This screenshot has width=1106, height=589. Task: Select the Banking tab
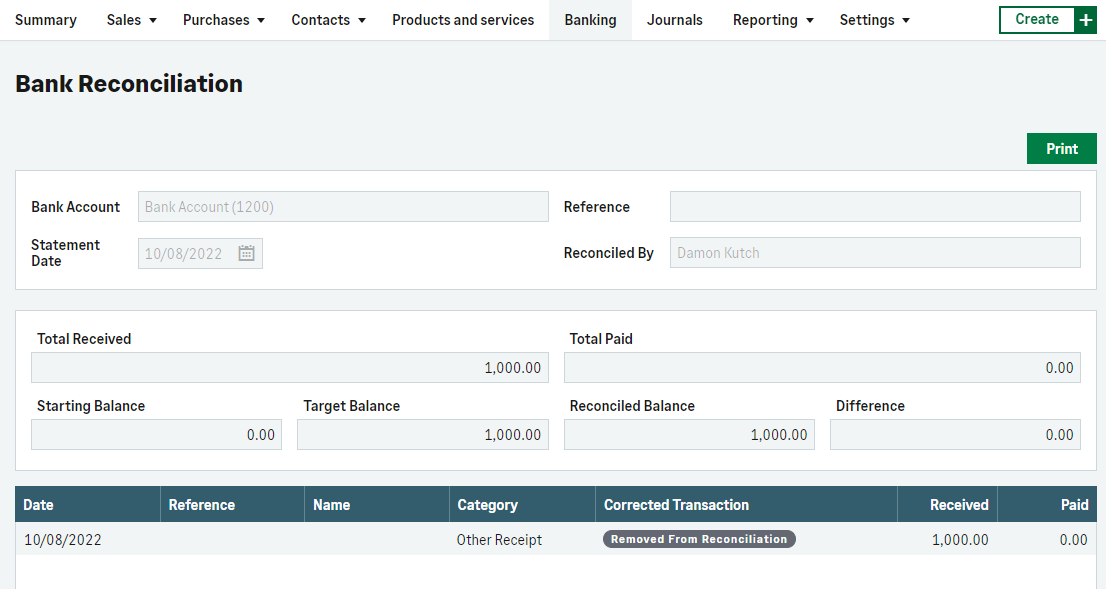click(x=590, y=20)
